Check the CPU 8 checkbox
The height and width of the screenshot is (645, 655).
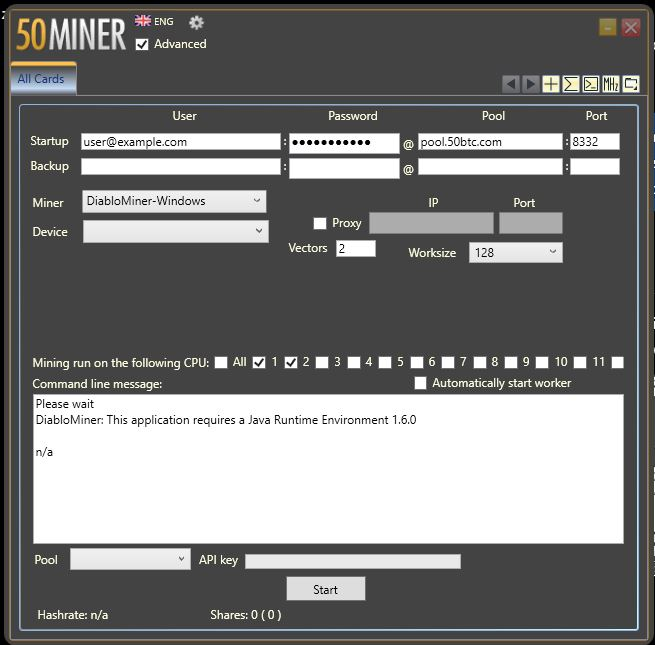(x=480, y=362)
